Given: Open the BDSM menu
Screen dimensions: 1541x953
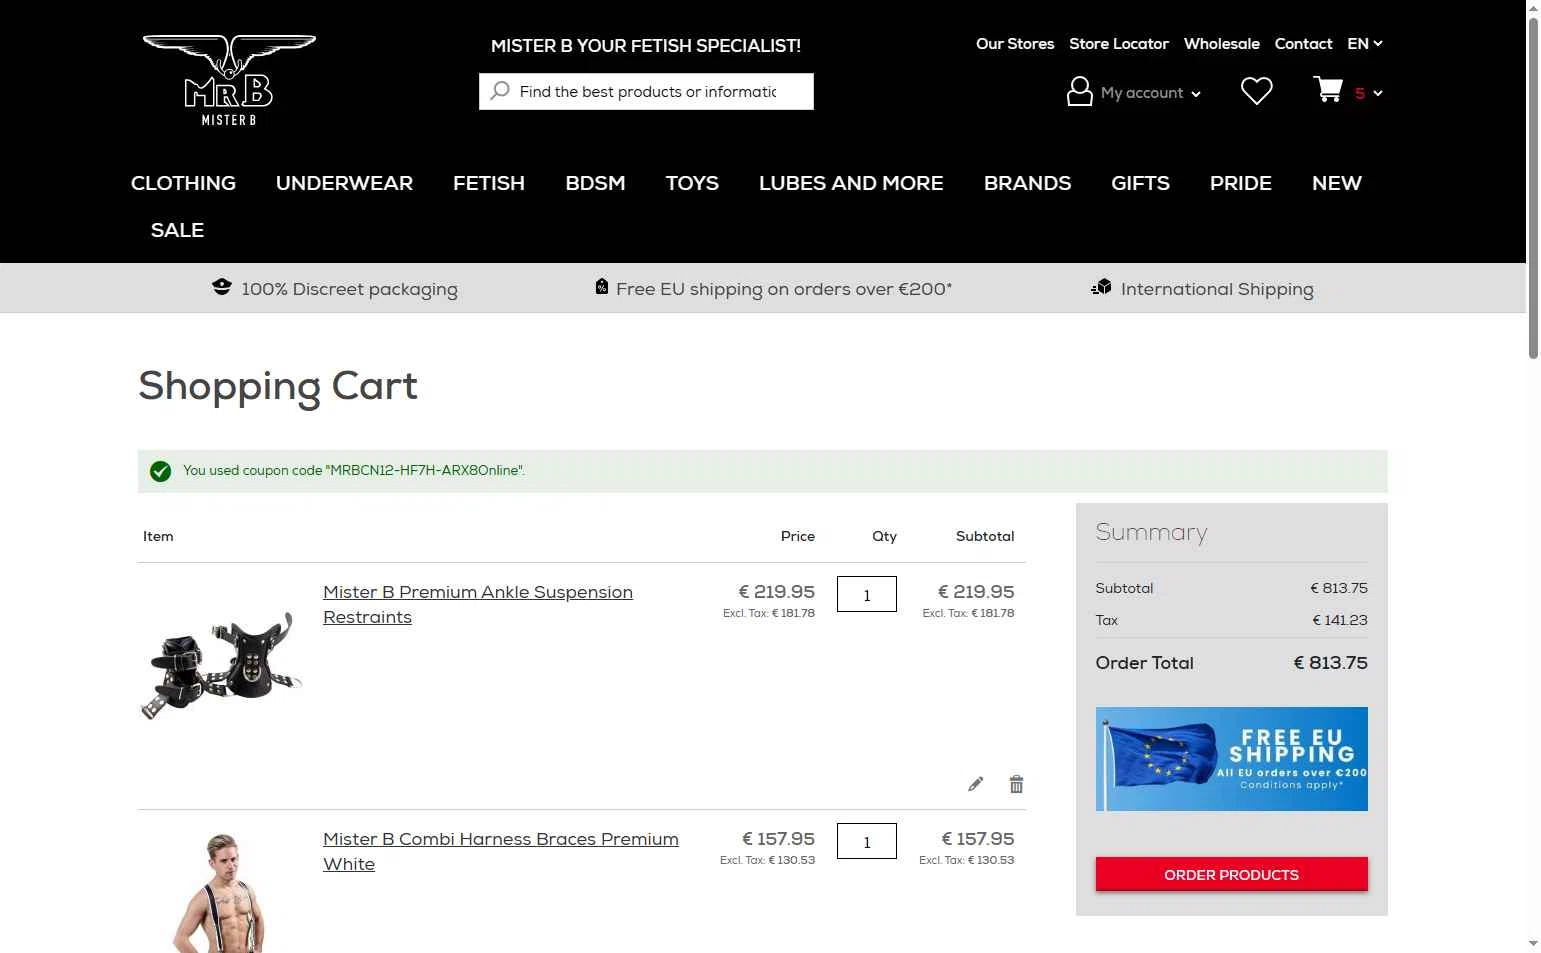Looking at the screenshot, I should click(x=595, y=183).
